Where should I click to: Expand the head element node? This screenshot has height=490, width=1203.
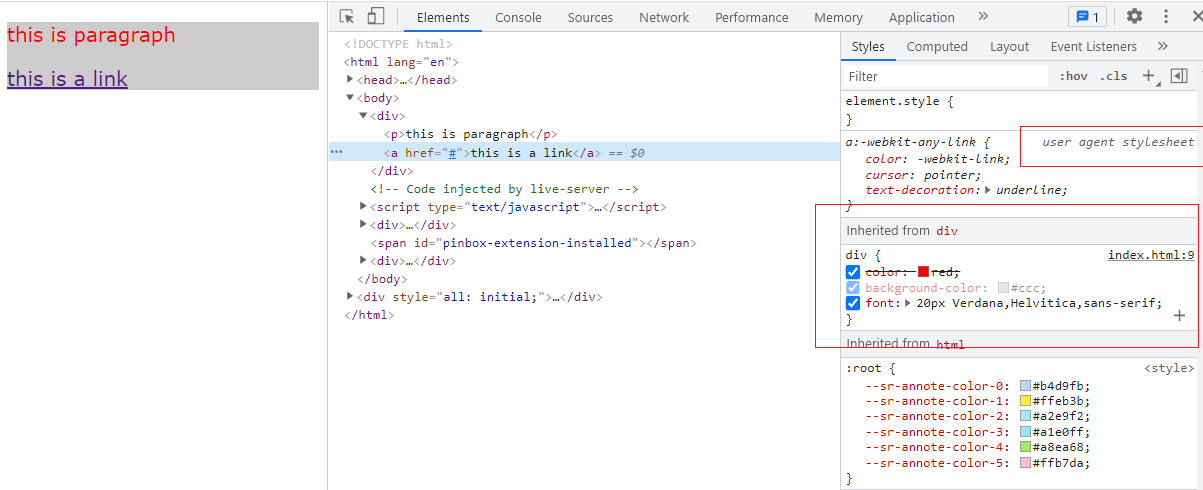[x=350, y=80]
